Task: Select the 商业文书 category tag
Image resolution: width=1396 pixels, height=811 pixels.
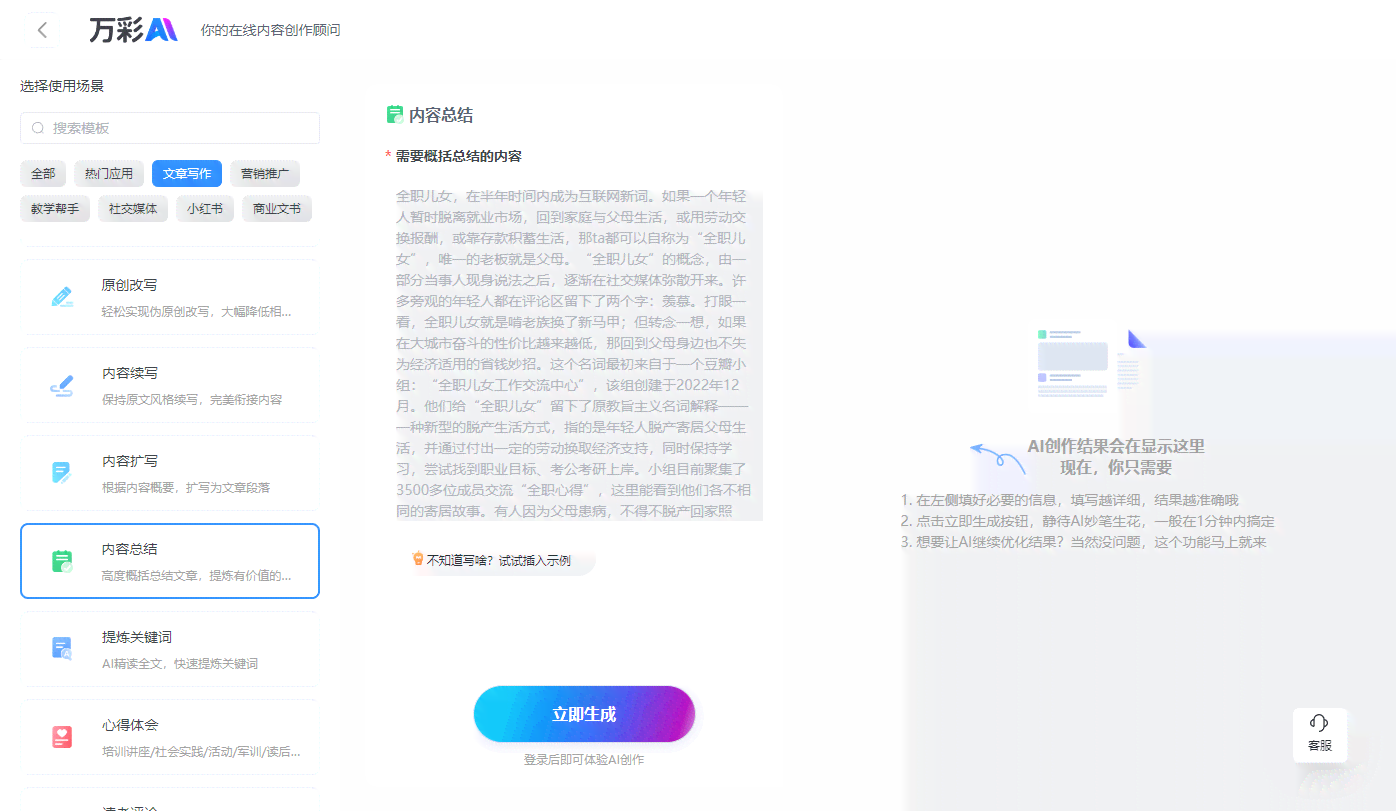Action: pos(277,209)
